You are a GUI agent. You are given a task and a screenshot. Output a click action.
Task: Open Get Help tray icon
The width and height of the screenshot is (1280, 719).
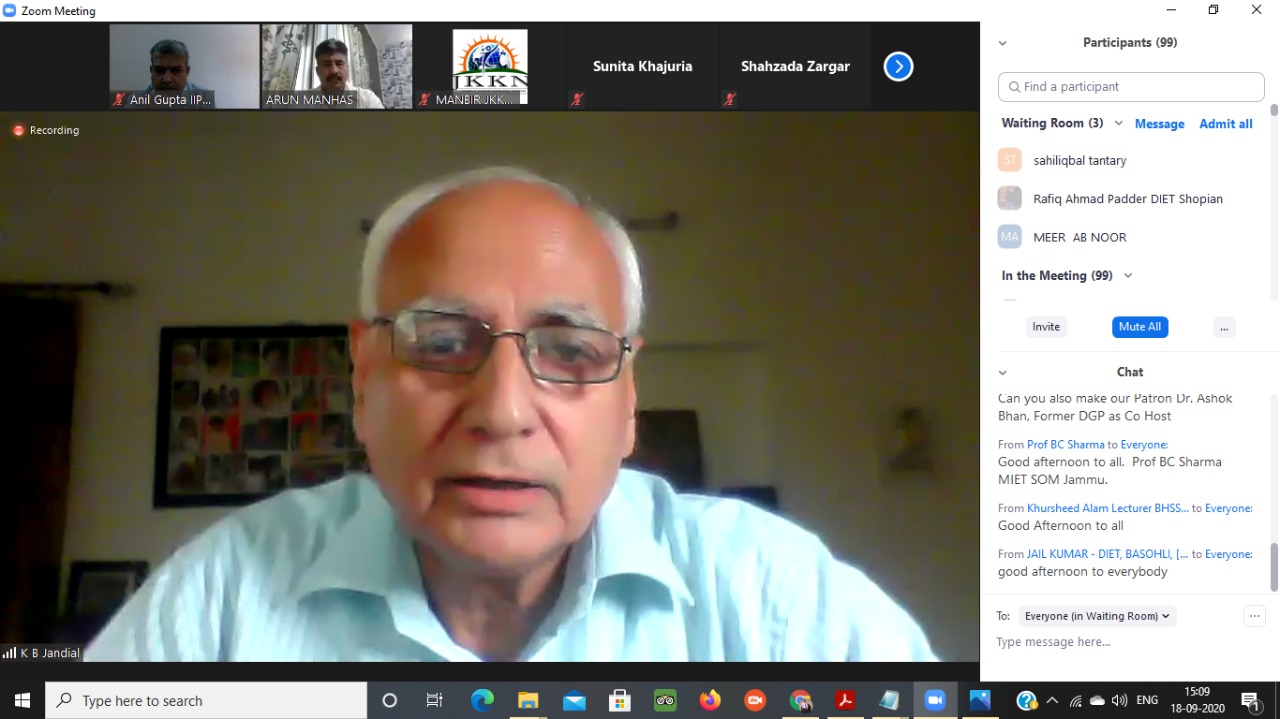pyautogui.click(x=1026, y=700)
